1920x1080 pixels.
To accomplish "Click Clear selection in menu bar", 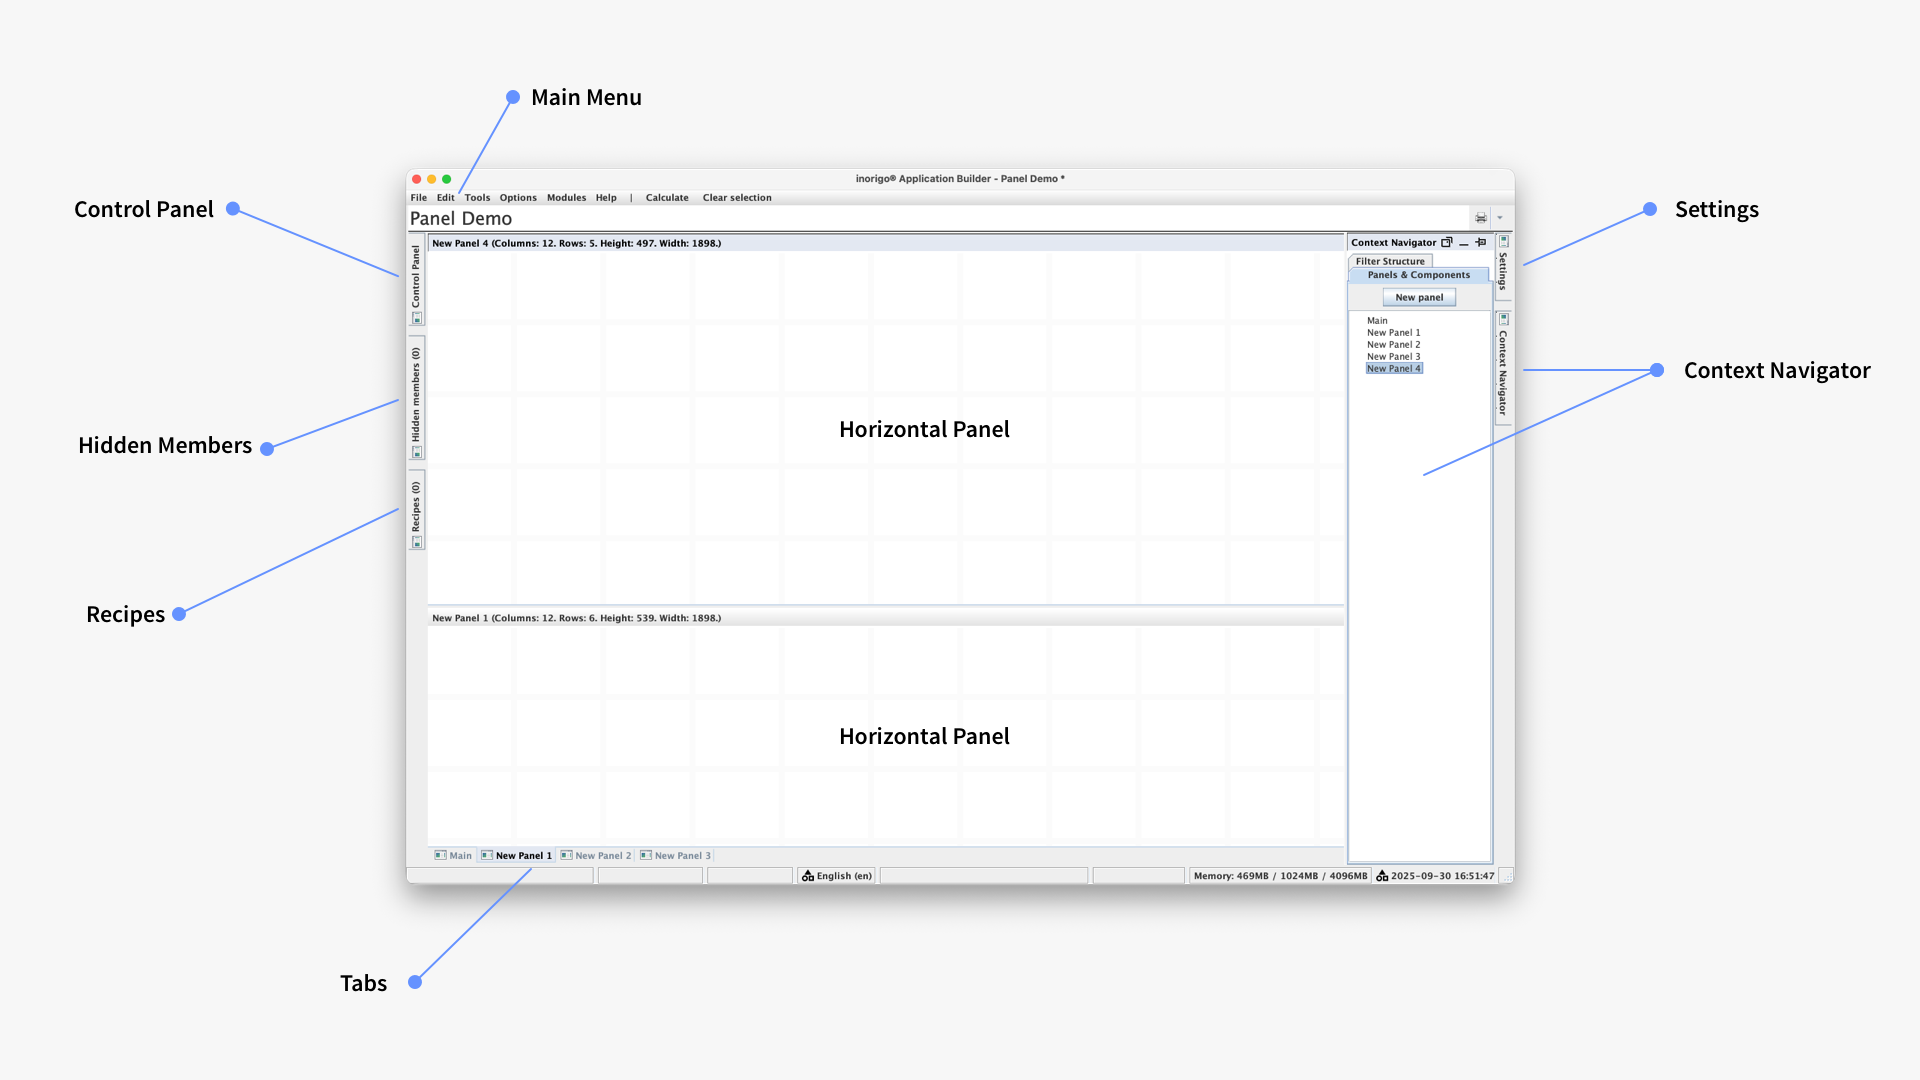I will tap(737, 198).
